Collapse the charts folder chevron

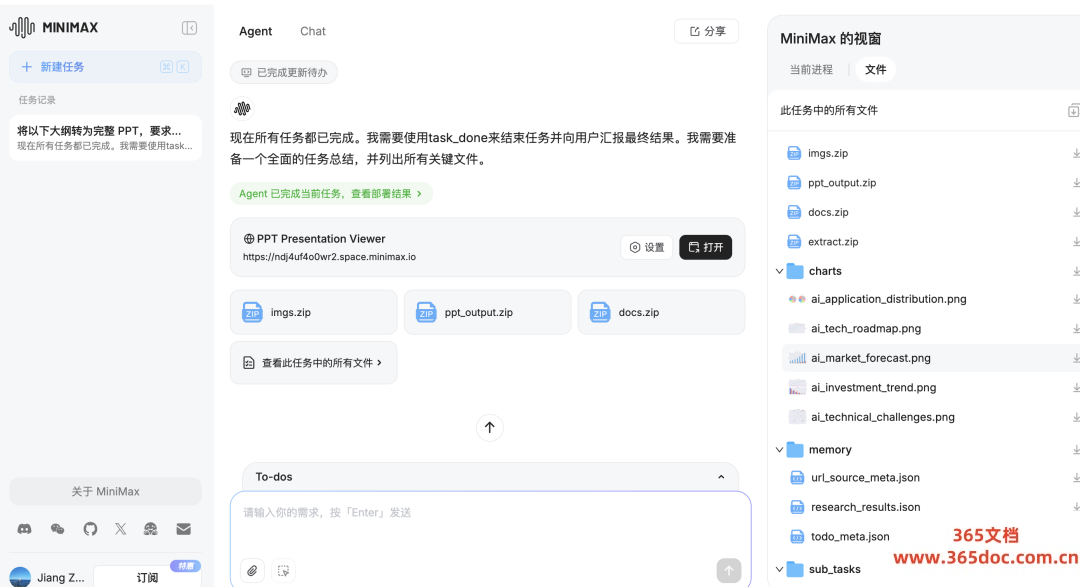pyautogui.click(x=779, y=271)
